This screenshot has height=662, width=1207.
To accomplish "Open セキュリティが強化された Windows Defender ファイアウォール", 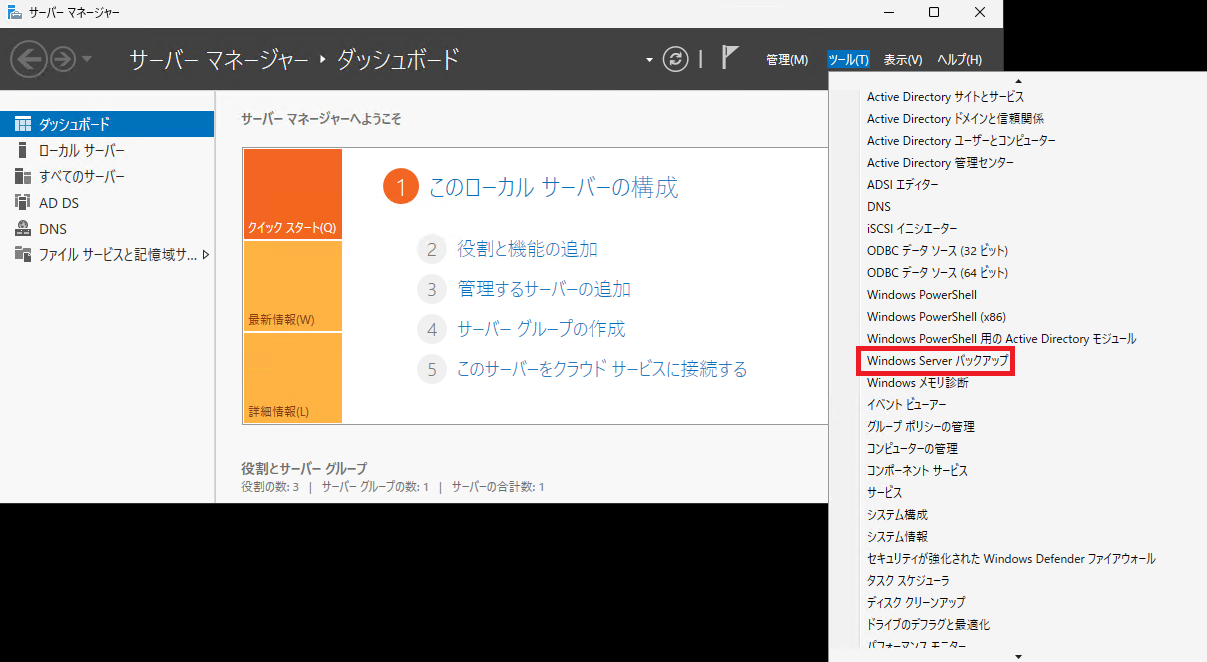I will [1011, 559].
